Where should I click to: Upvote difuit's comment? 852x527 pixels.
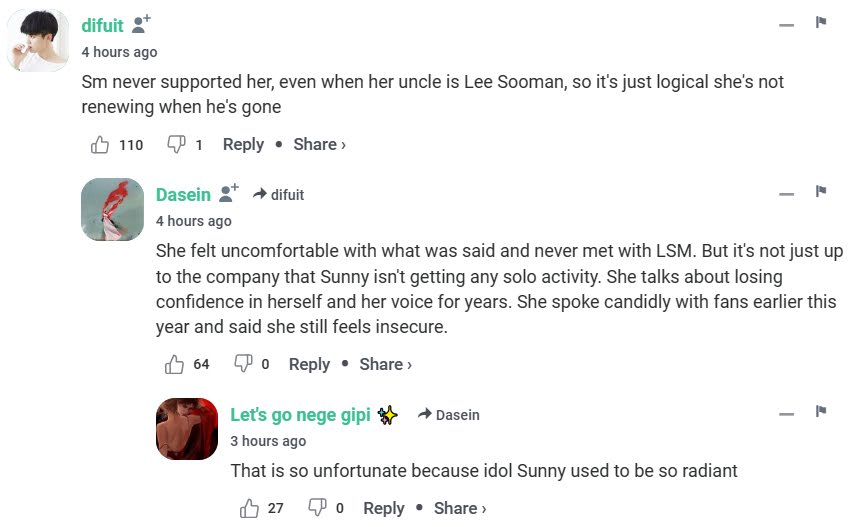(x=100, y=145)
